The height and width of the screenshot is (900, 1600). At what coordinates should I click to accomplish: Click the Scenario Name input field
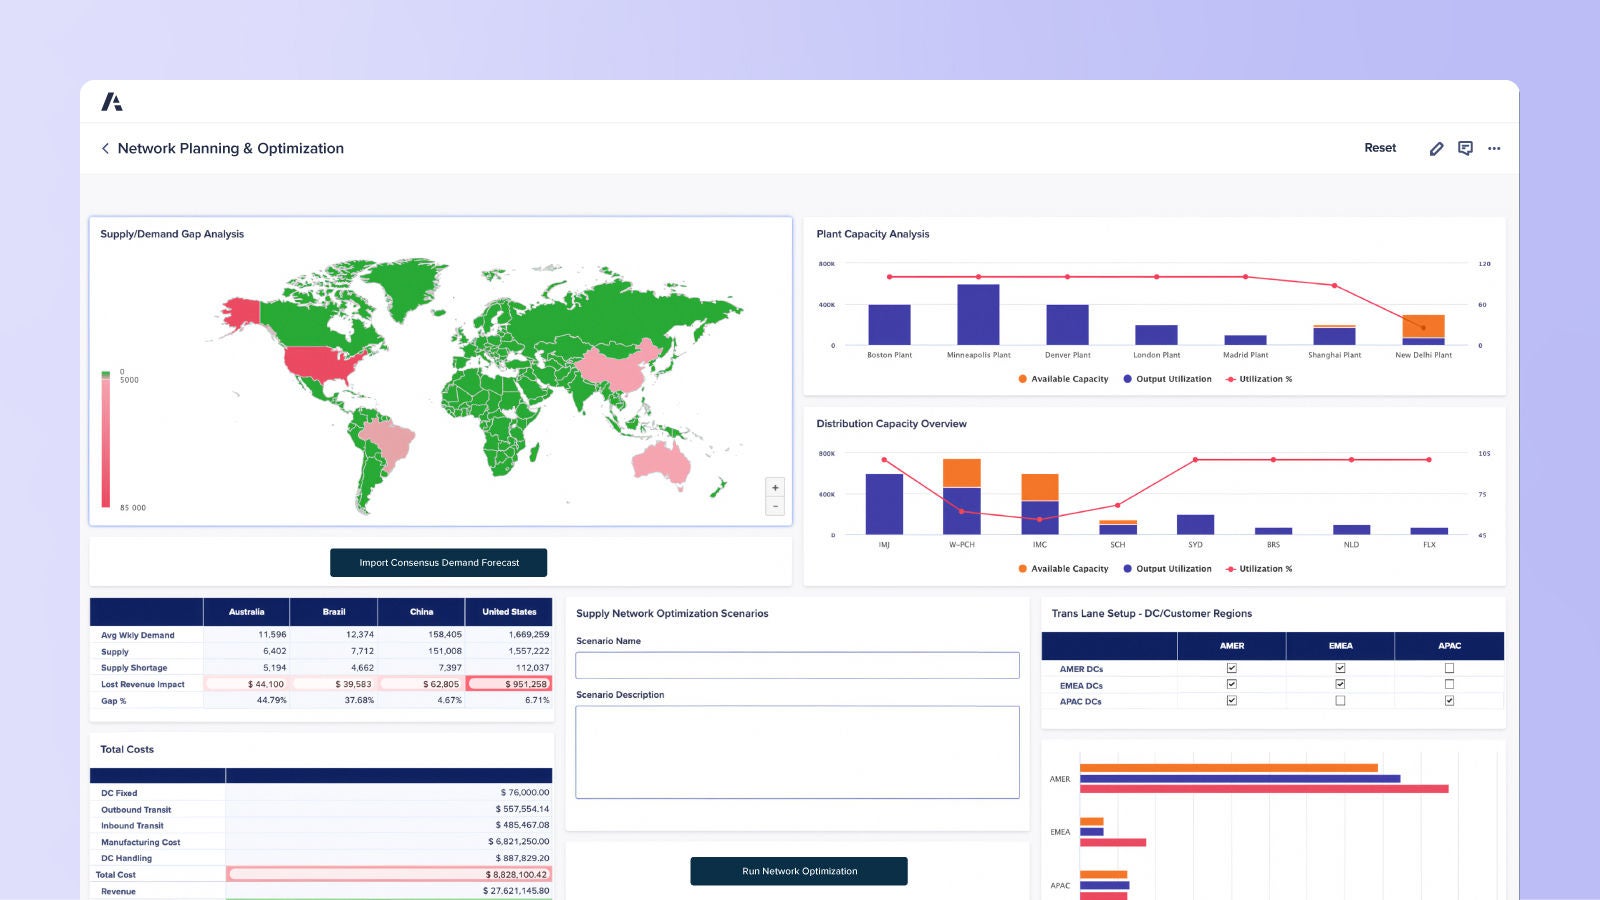click(x=797, y=664)
